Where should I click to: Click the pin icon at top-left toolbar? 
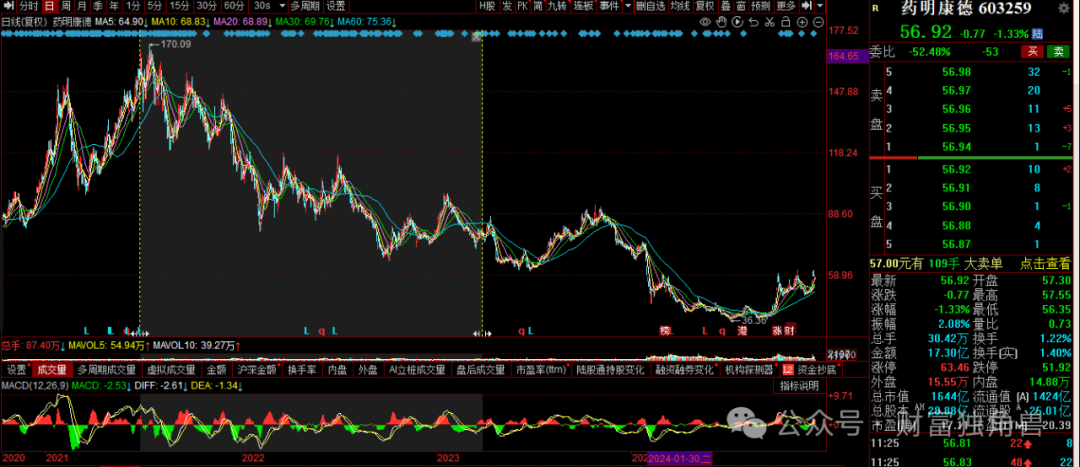tap(8, 6)
